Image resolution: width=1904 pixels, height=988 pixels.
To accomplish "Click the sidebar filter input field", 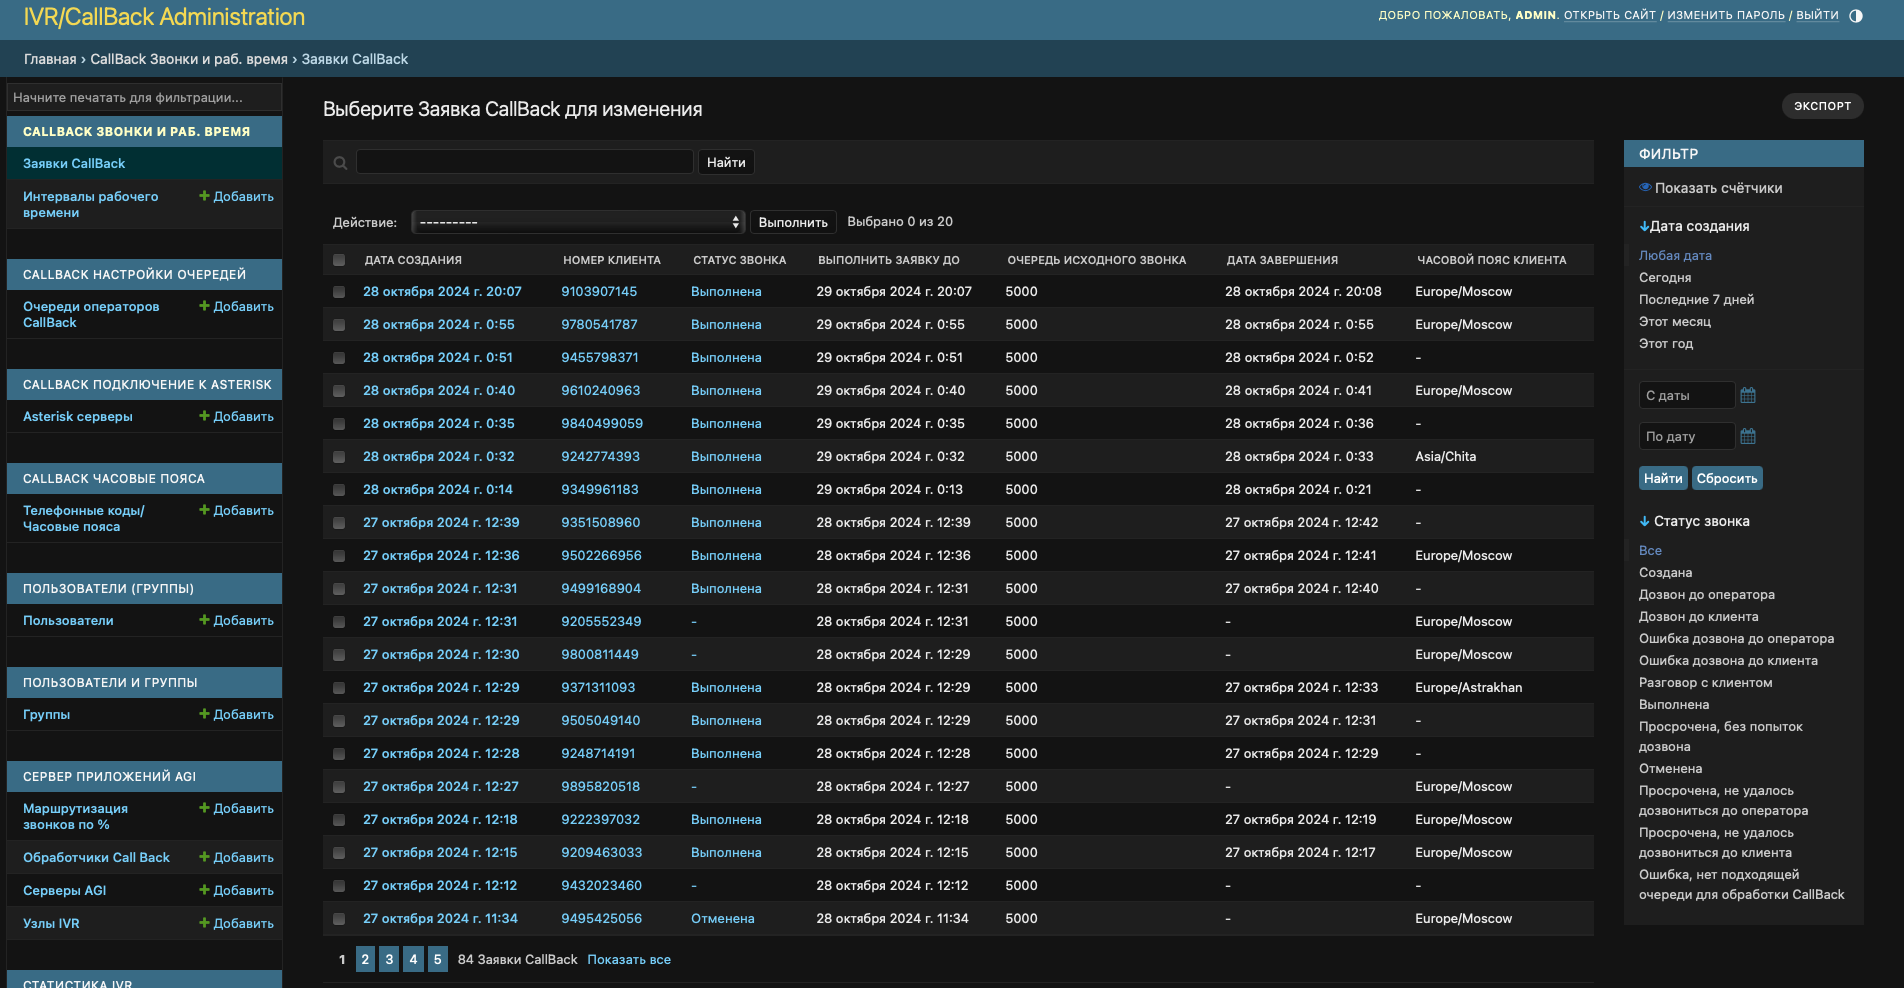I will 144,98.
